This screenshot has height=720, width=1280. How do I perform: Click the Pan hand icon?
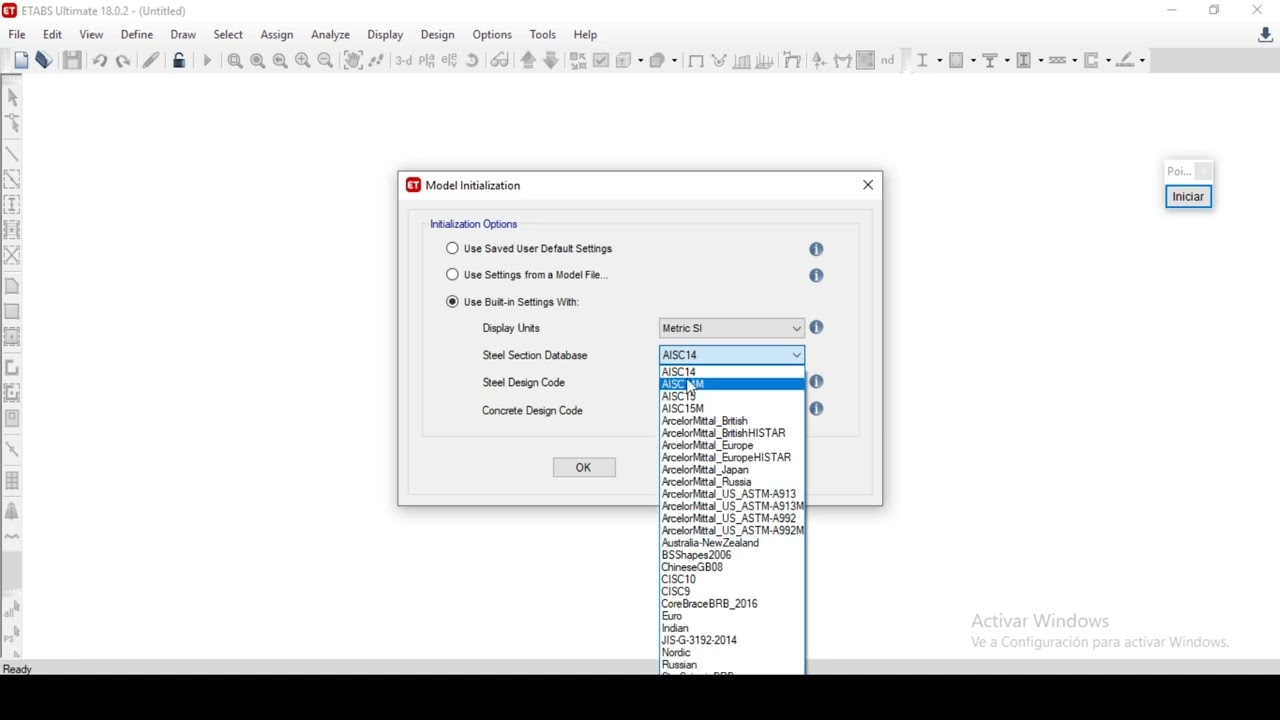coord(353,61)
